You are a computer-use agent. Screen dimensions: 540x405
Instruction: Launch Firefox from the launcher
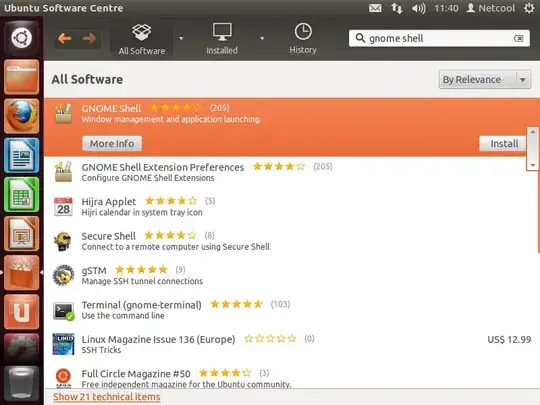21,116
